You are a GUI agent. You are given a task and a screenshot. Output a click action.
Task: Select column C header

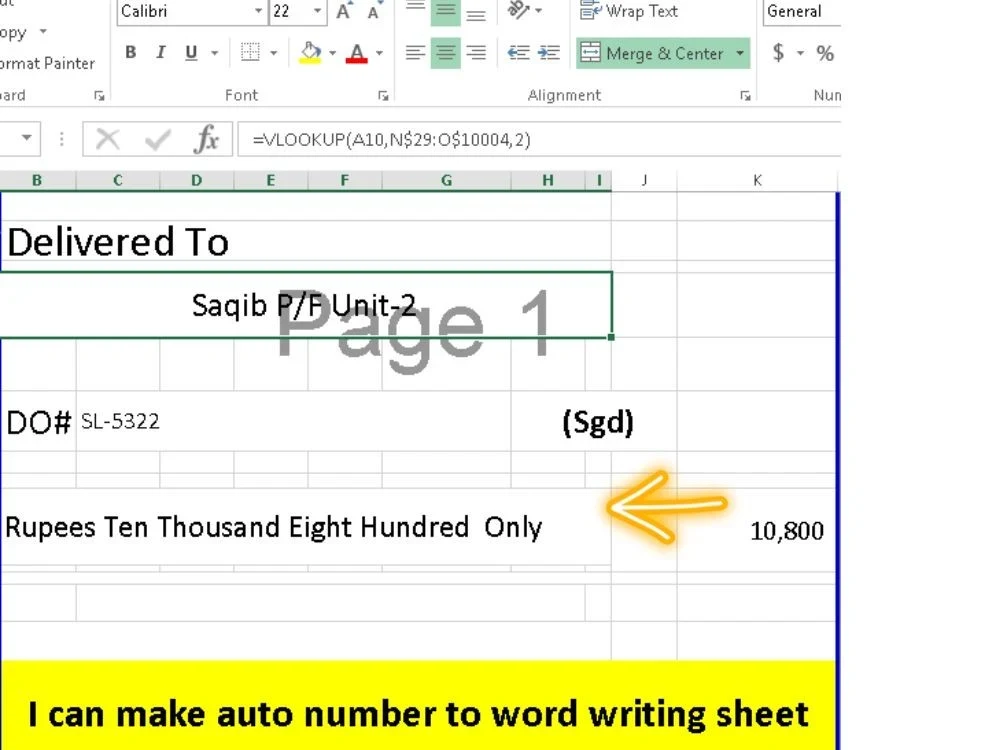[x=117, y=180]
